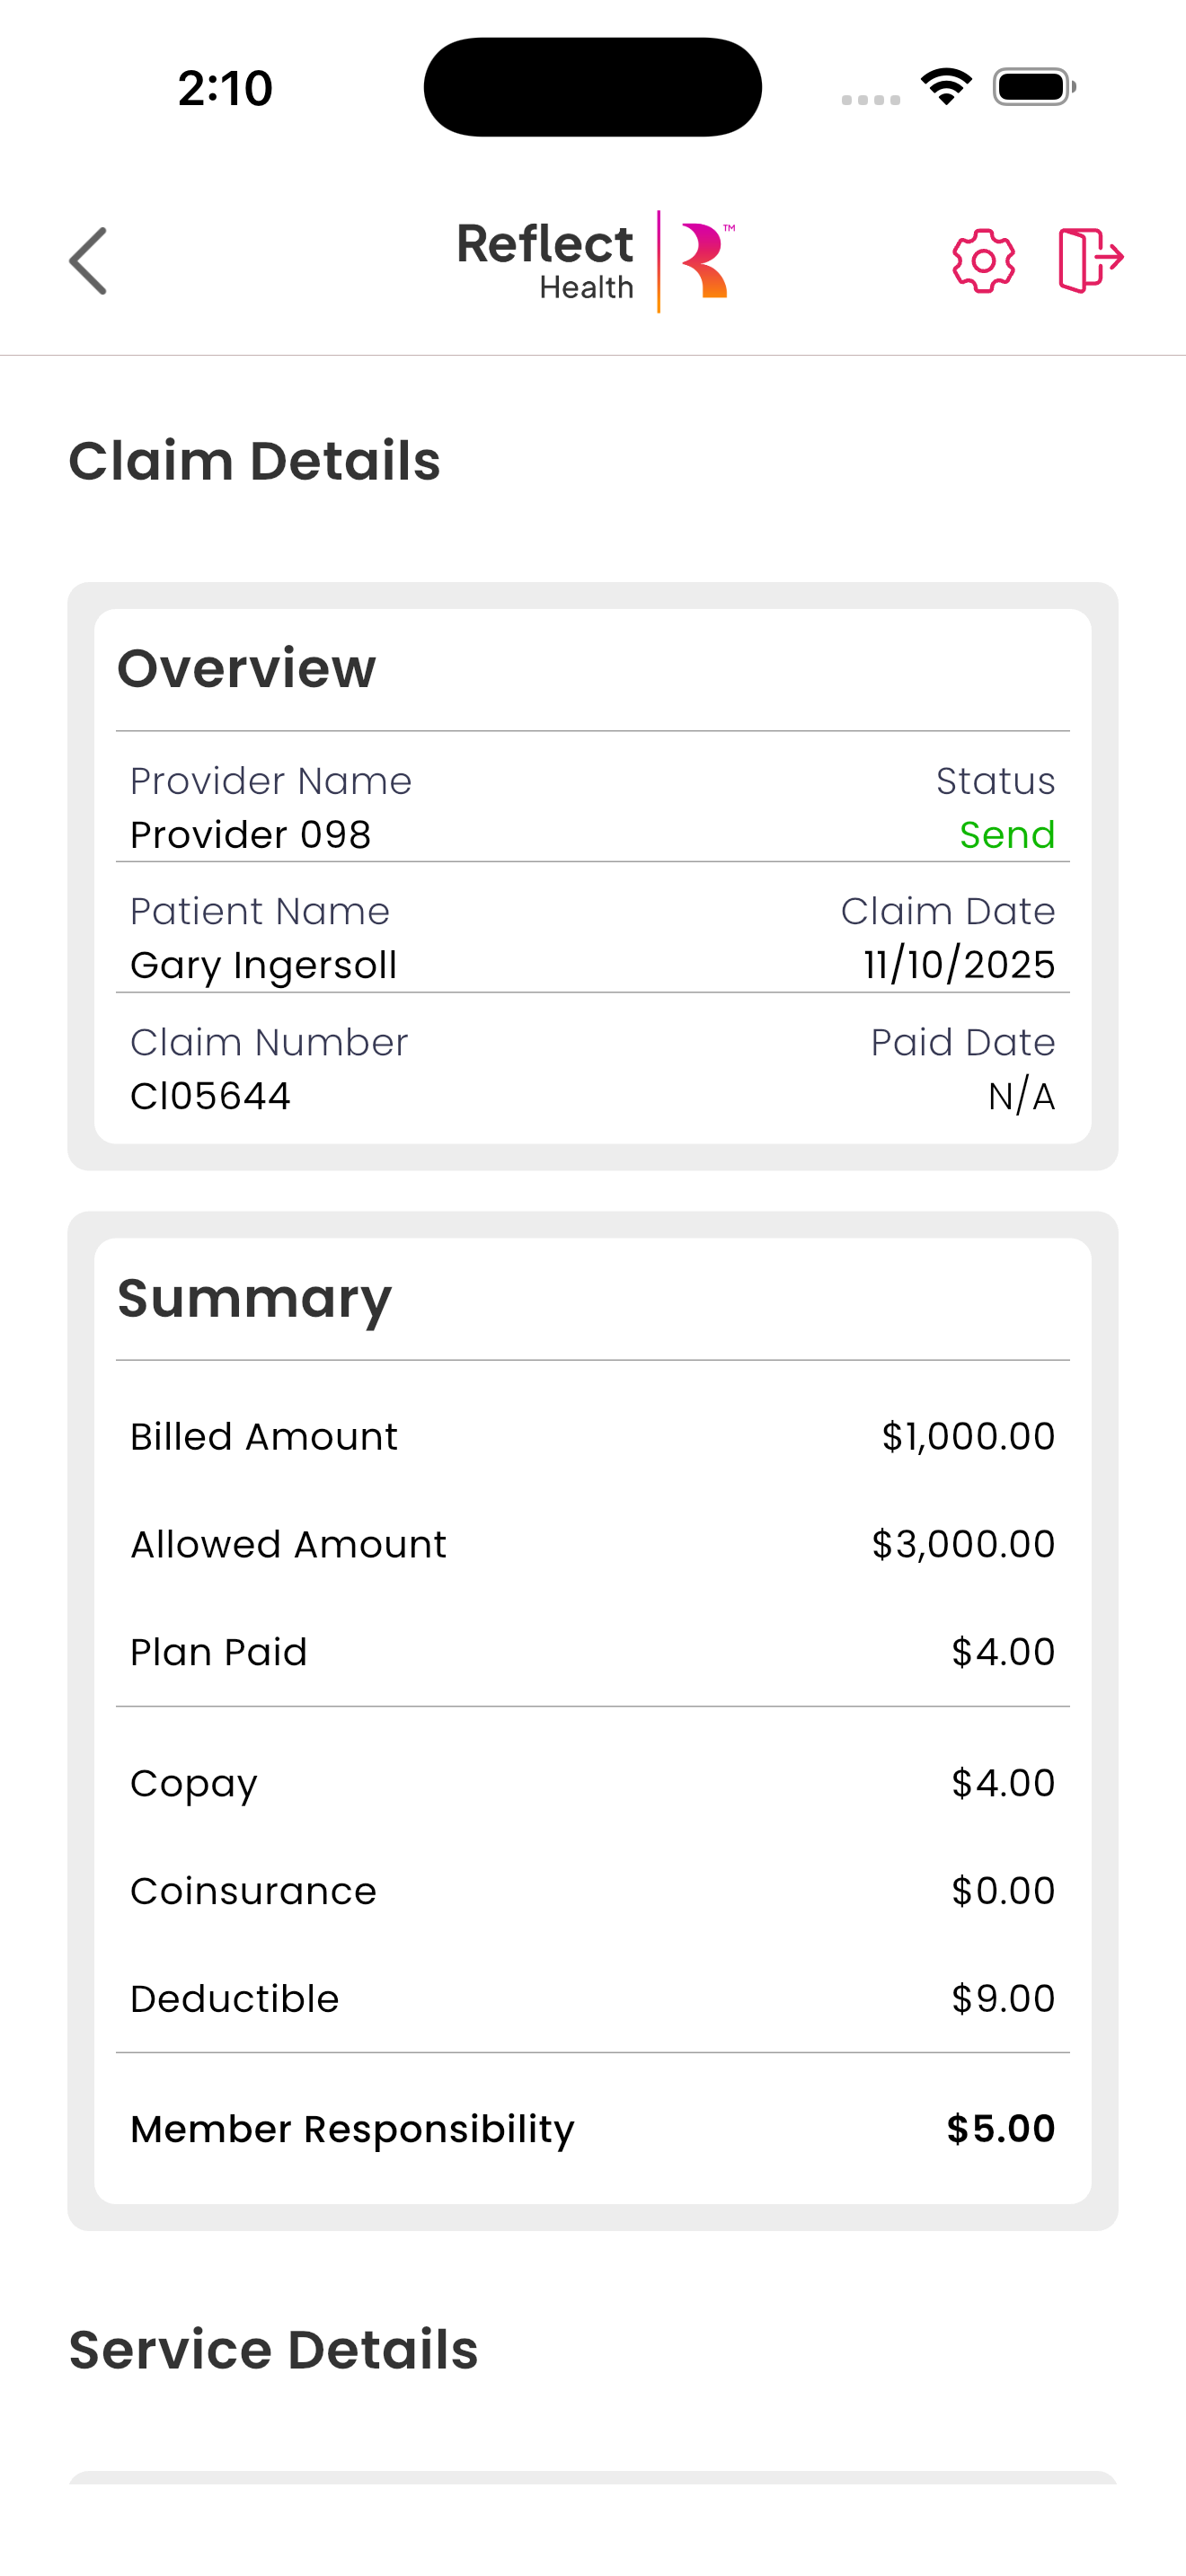Tap the Member Responsibility row
1186x2576 pixels.
pos(593,2129)
